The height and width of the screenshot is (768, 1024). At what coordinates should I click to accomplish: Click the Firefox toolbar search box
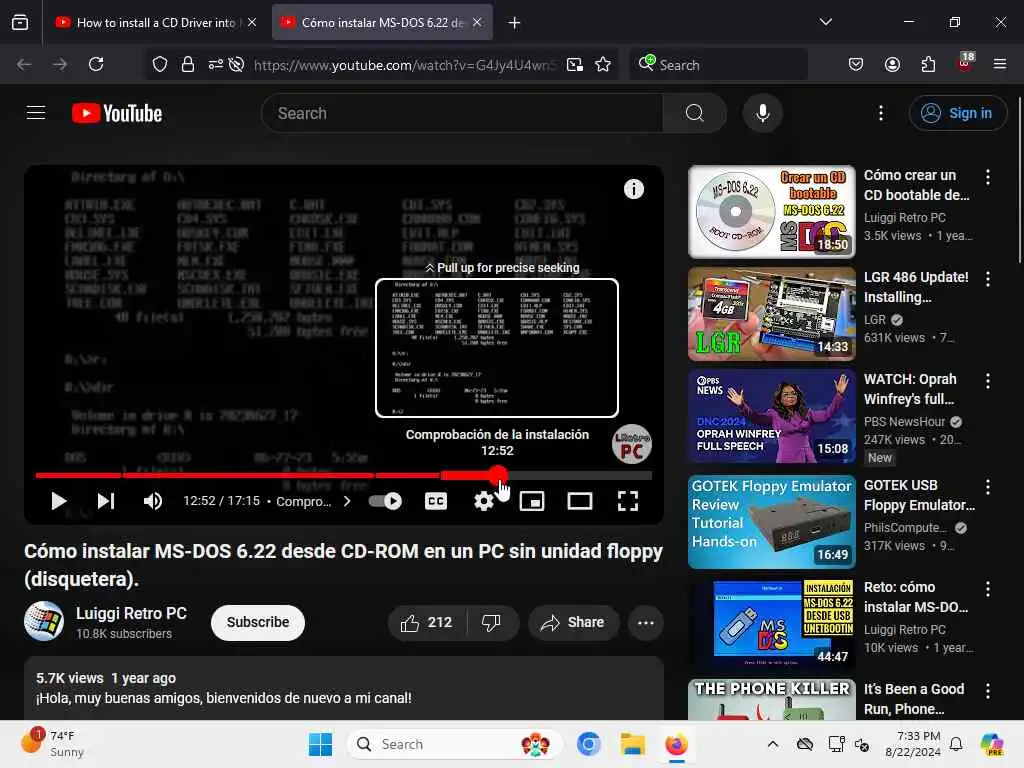pos(718,65)
